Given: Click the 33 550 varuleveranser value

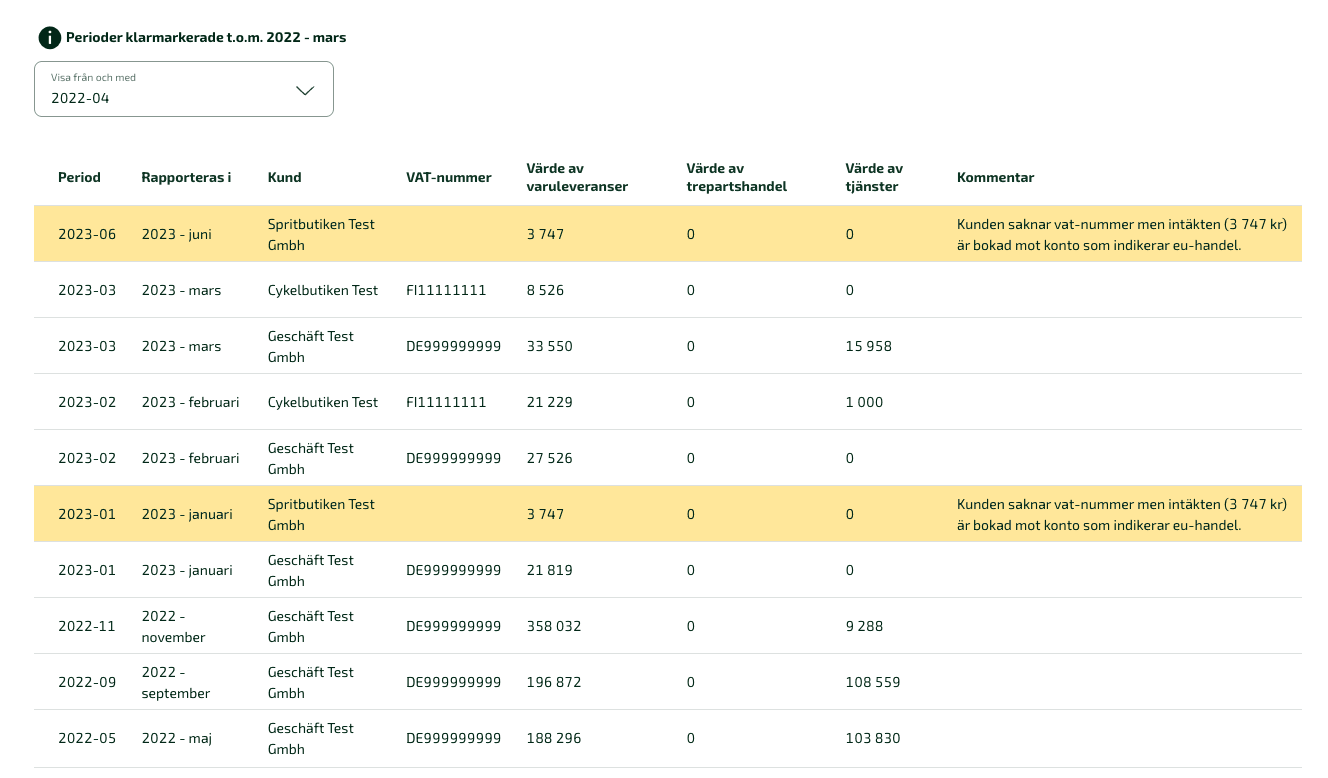Looking at the screenshot, I should point(549,346).
